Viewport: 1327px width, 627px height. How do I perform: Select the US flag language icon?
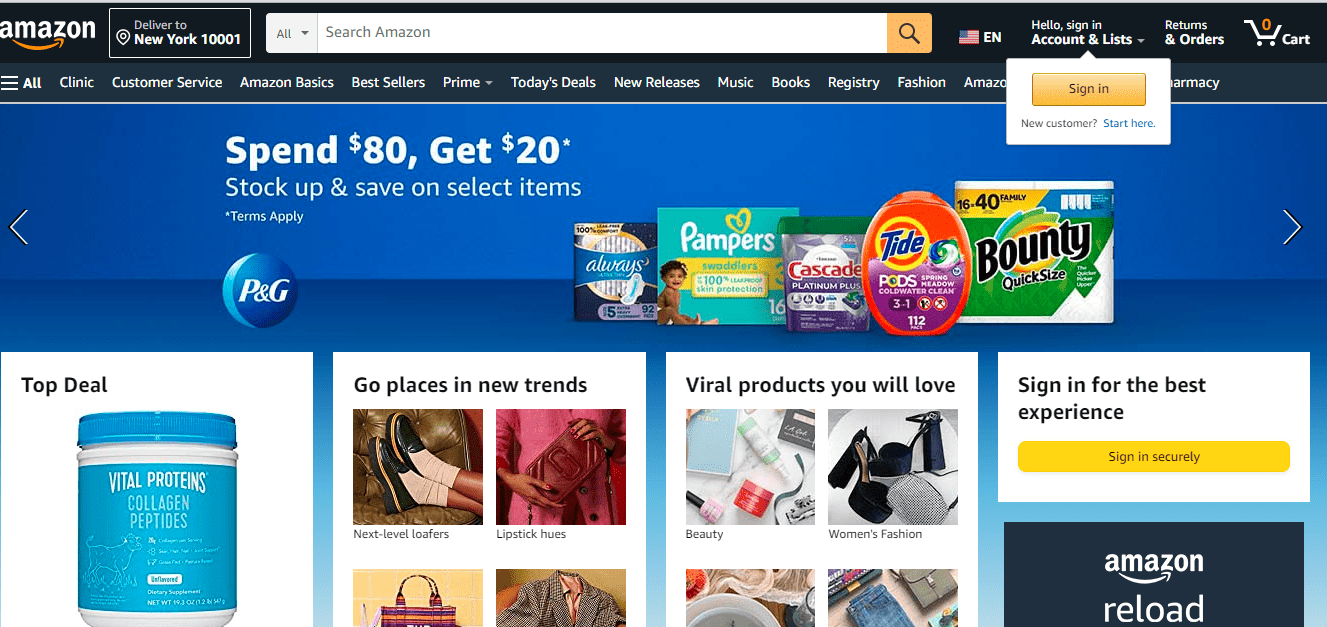[x=968, y=37]
